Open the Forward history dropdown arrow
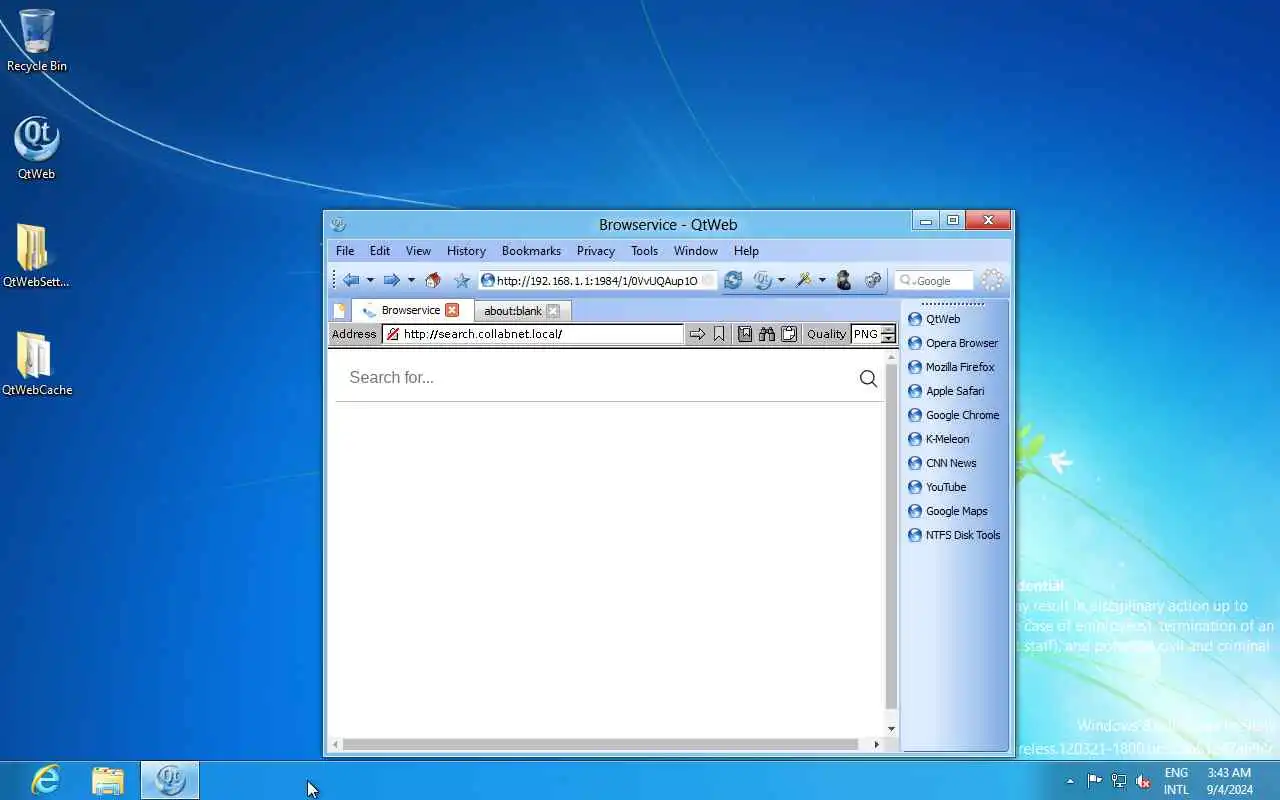This screenshot has width=1280, height=800. tap(411, 281)
